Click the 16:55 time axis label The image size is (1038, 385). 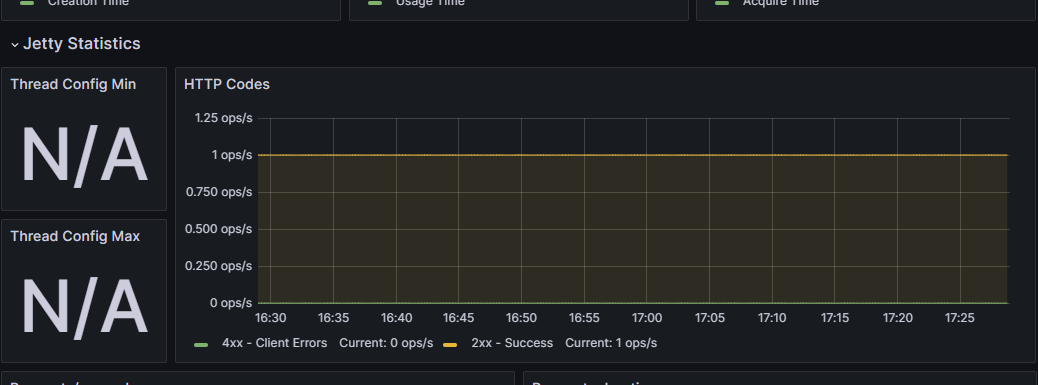click(584, 318)
